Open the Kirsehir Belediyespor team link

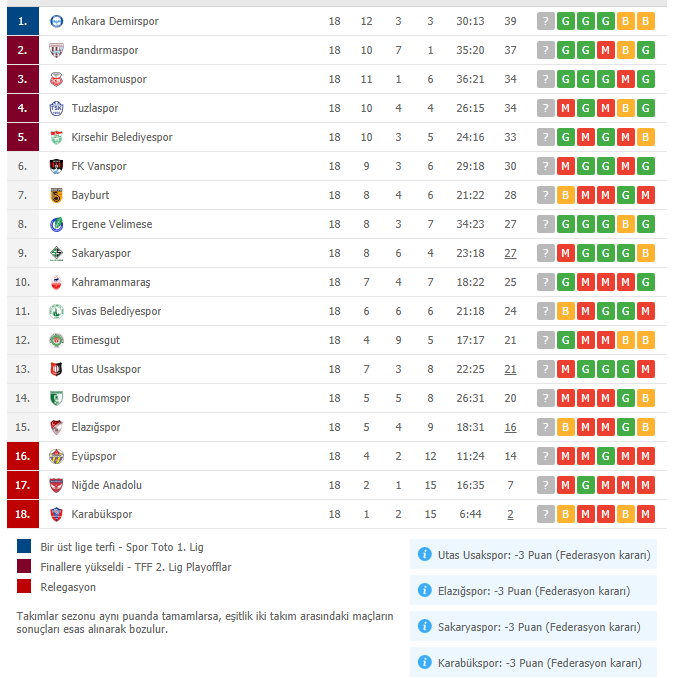point(122,137)
